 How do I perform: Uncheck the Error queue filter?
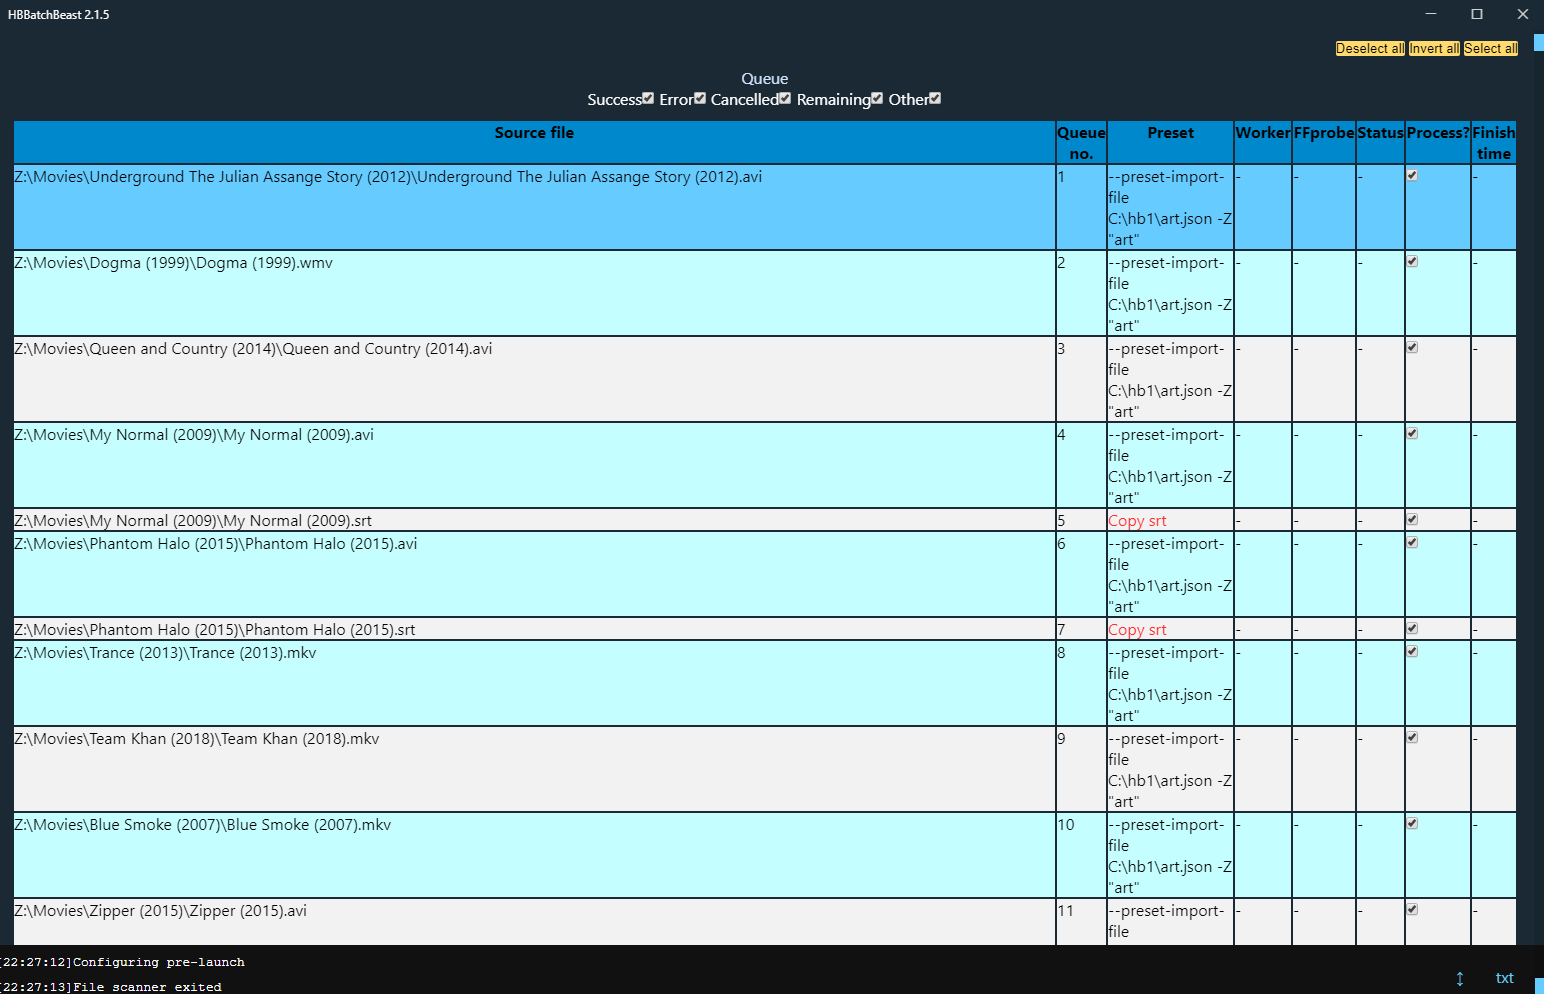[699, 98]
